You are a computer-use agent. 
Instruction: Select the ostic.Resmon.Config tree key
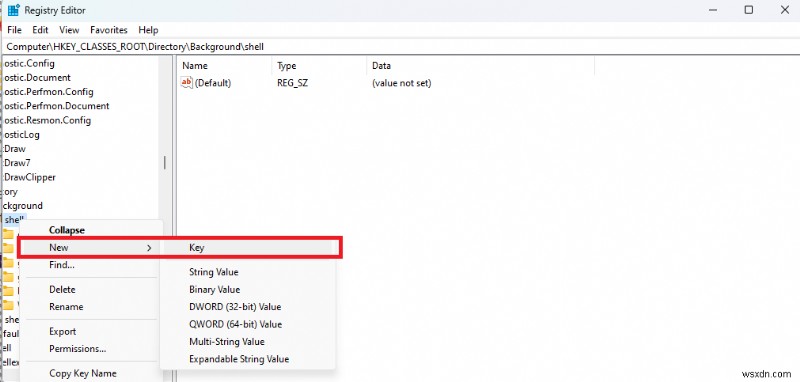[47, 120]
